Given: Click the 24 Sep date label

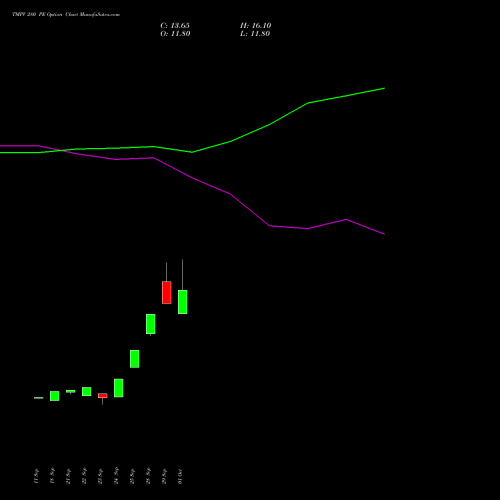Looking at the screenshot, I should pyautogui.click(x=116, y=476).
